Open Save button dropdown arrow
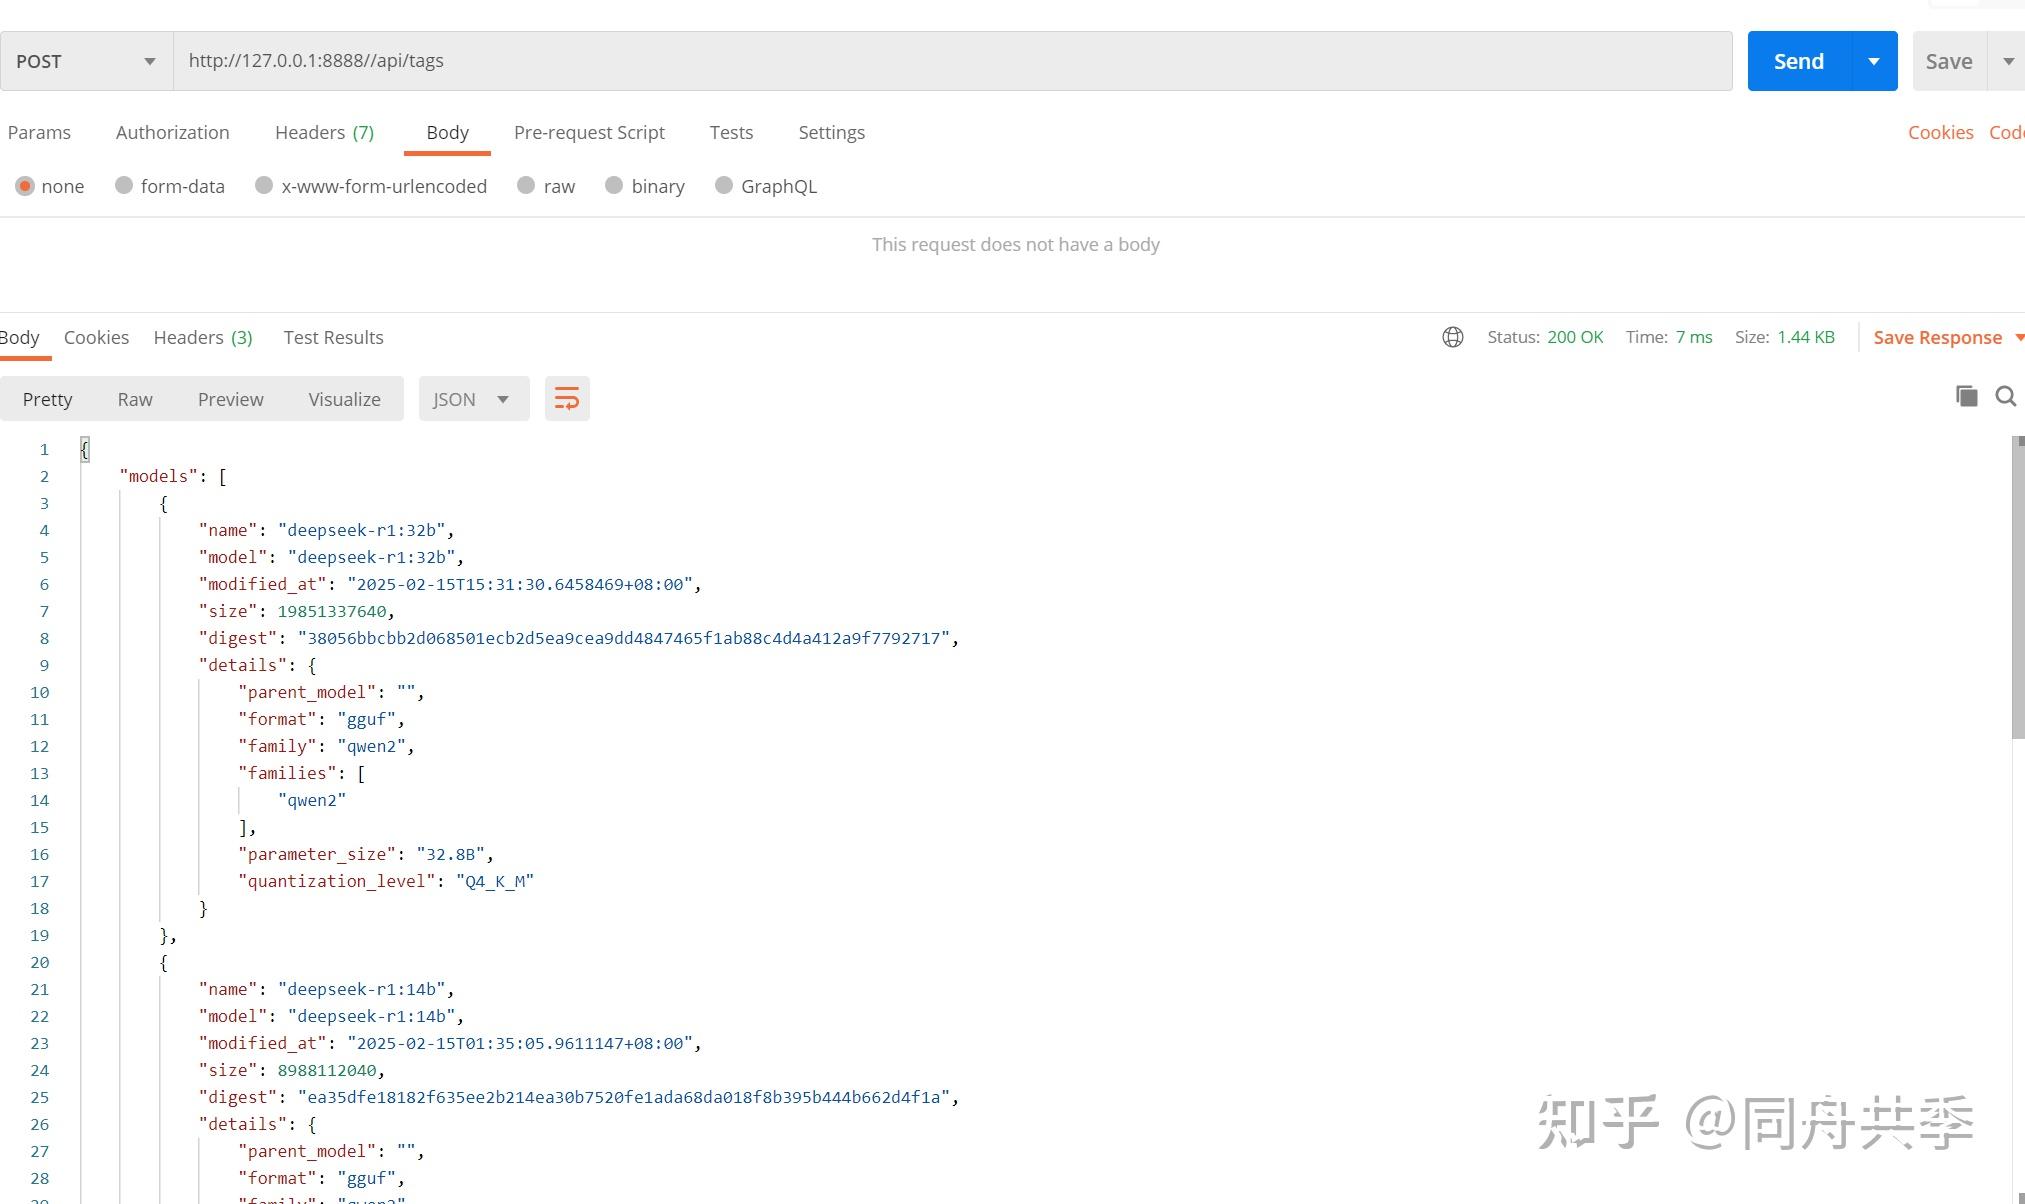Viewport: 2025px width, 1204px height. click(x=2007, y=61)
